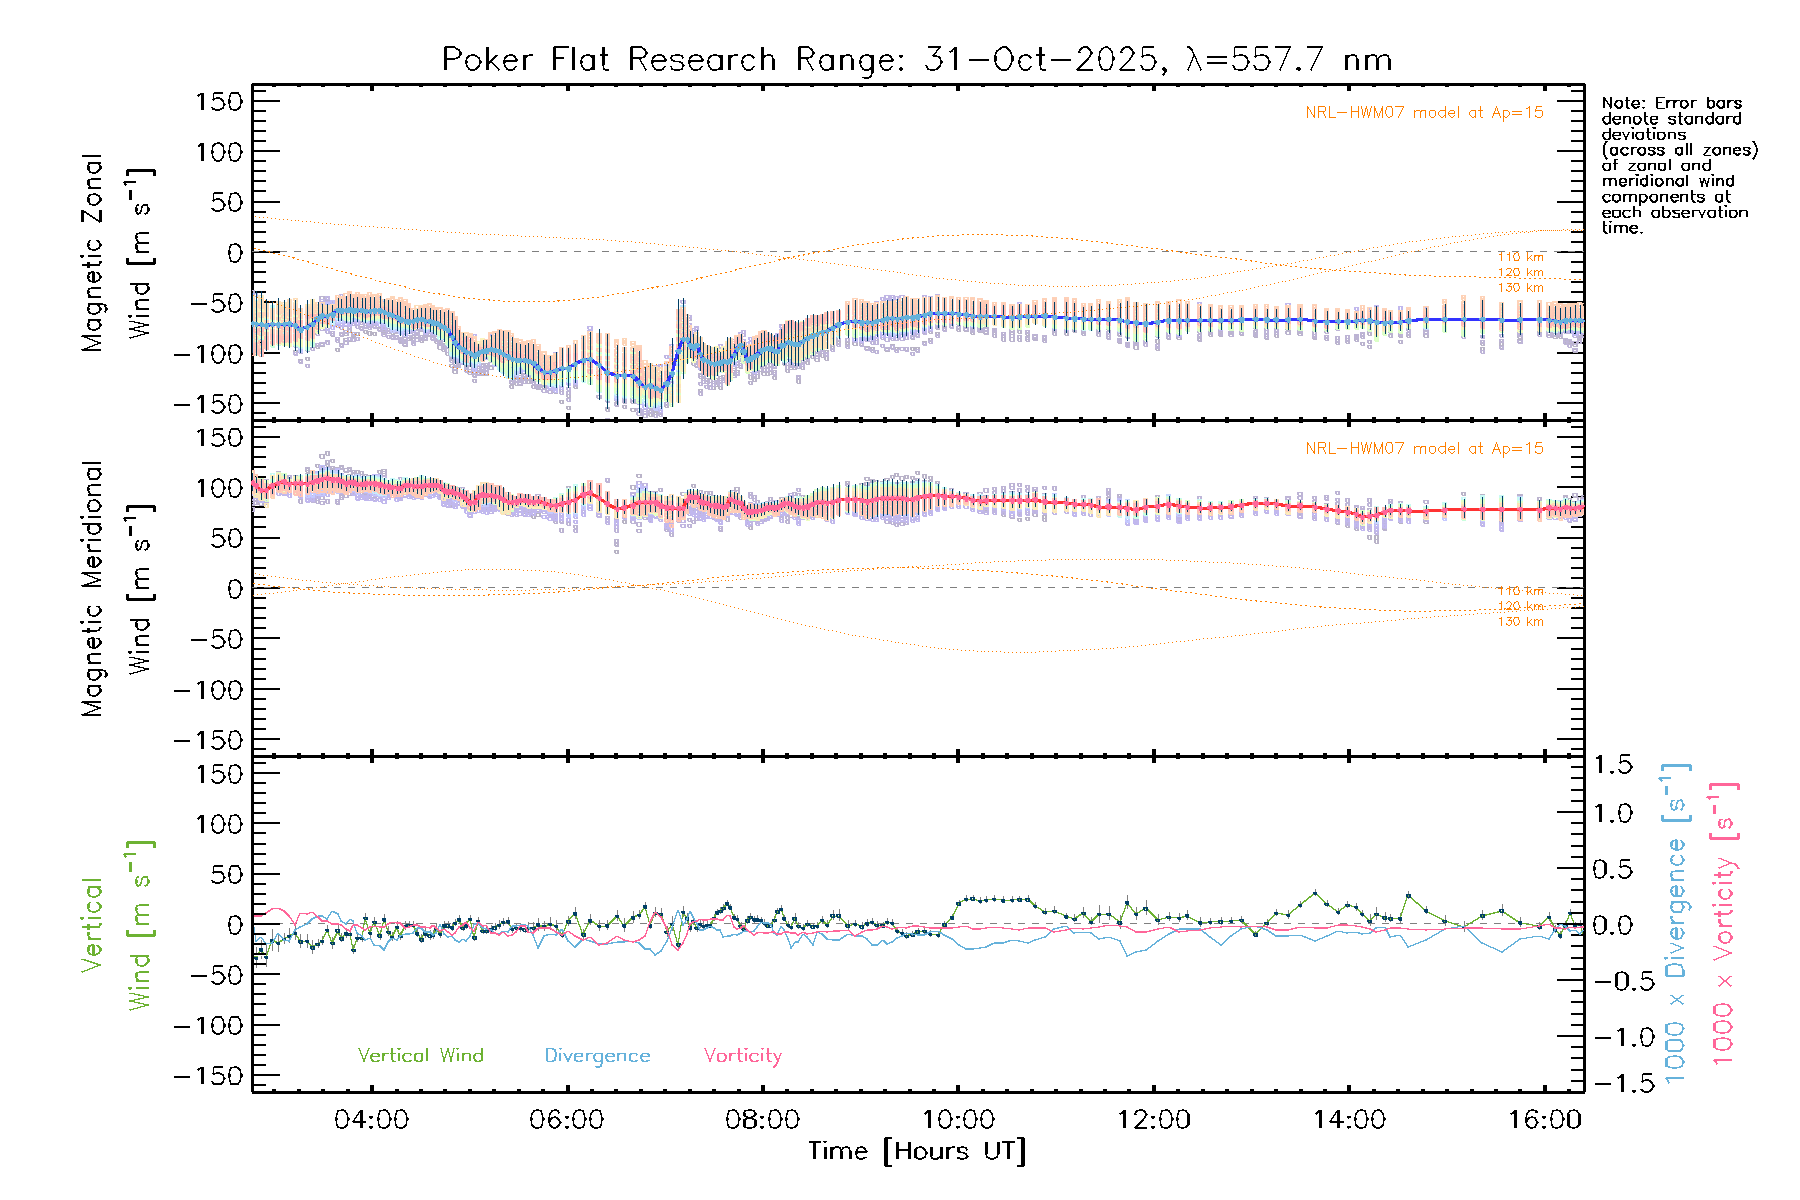Click the Poker Flat Research Range plot title
The image size is (1800, 1200).
[x=917, y=60]
